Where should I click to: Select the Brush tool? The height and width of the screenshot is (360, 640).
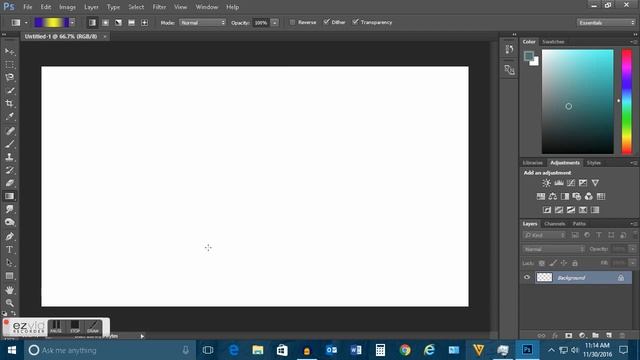pyautogui.click(x=9, y=144)
